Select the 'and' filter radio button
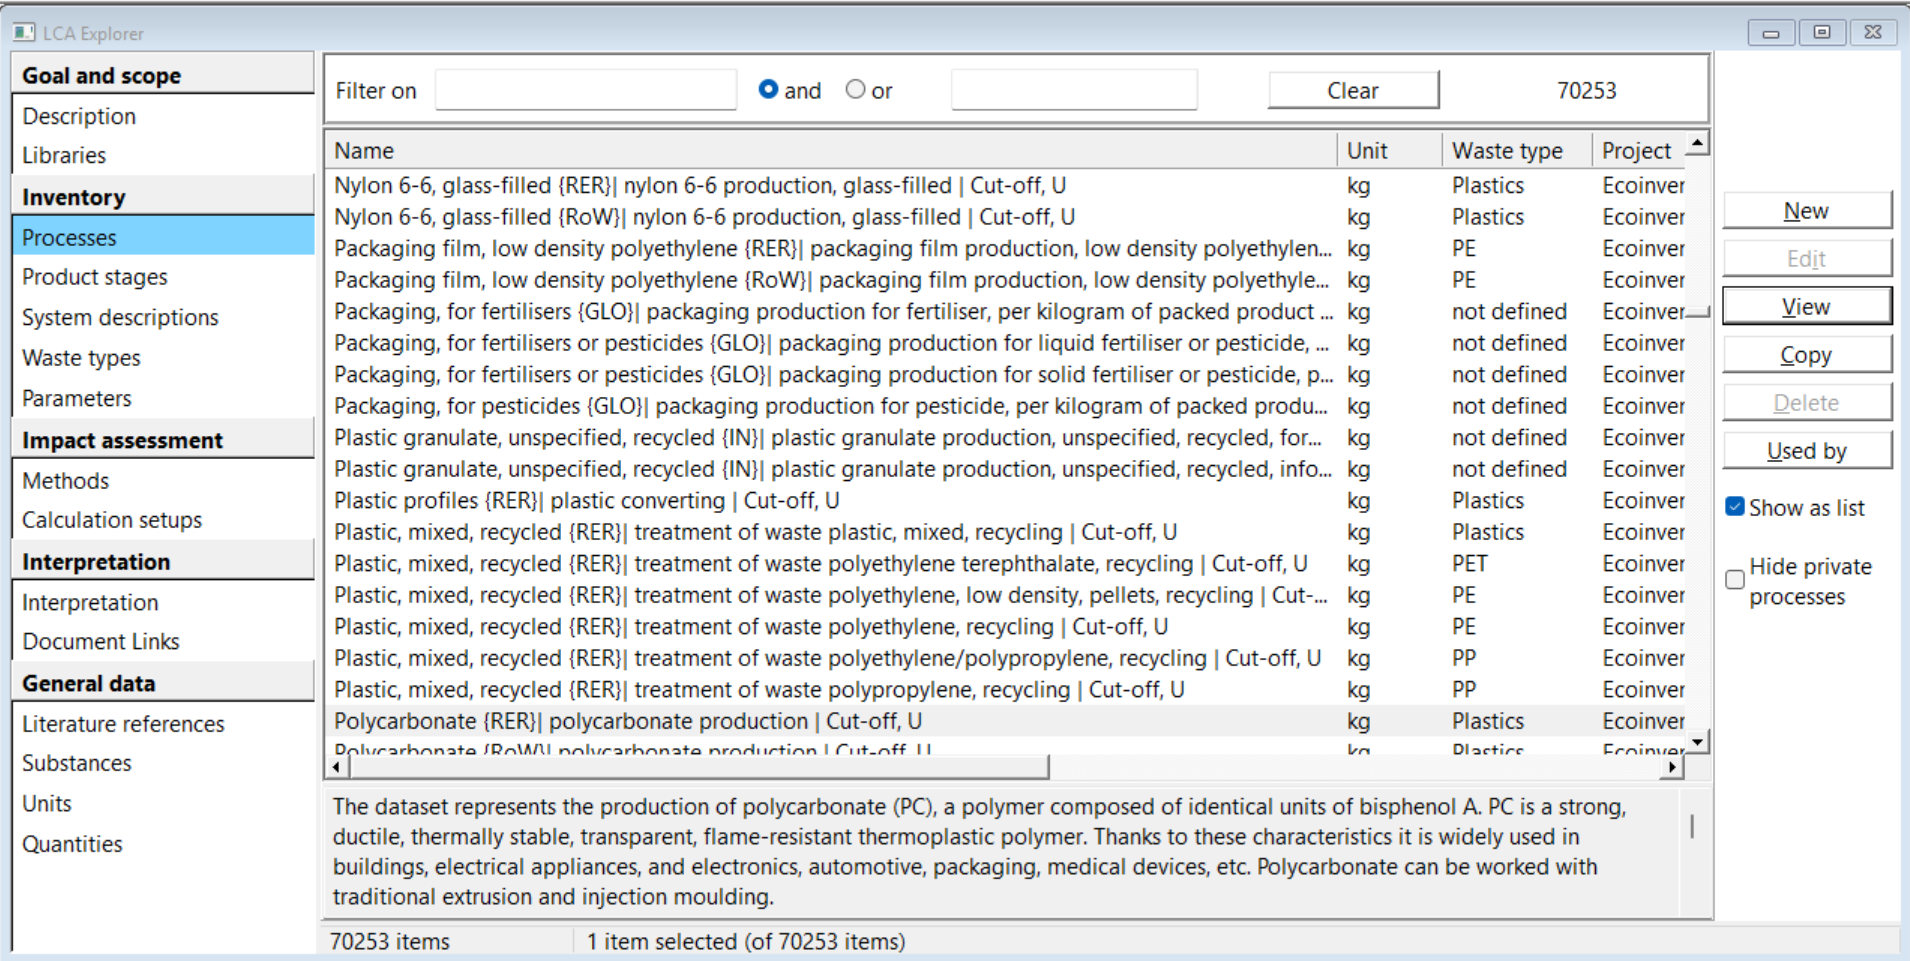Image resolution: width=1910 pixels, height=961 pixels. coord(768,90)
